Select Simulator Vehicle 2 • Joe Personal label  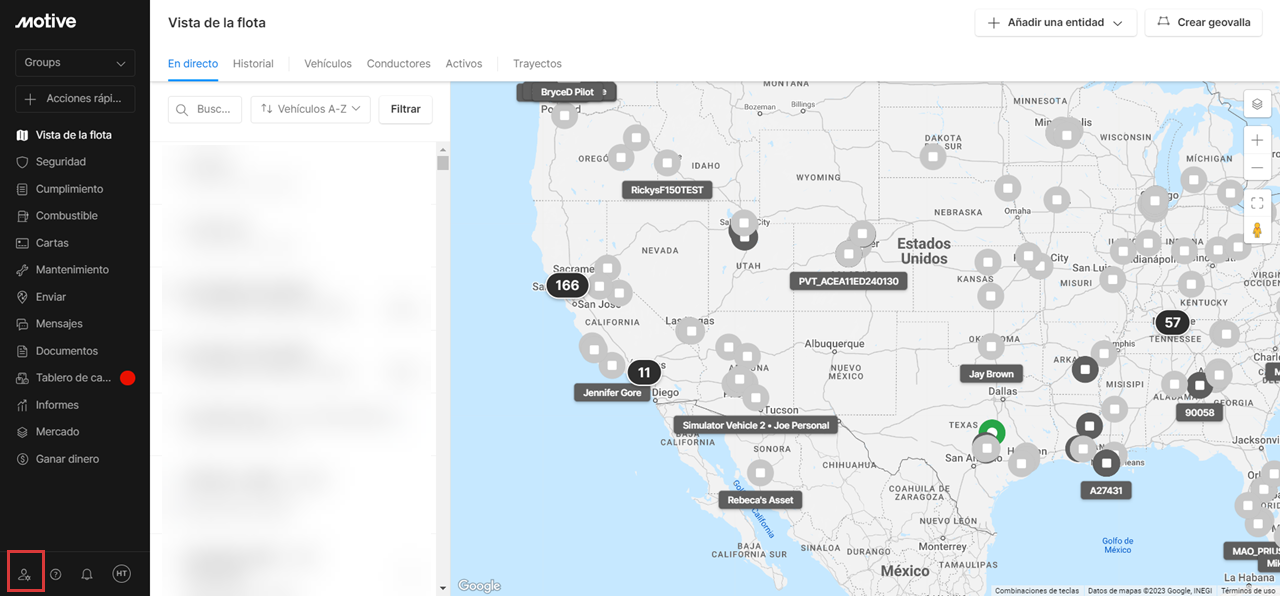pyautogui.click(x=756, y=425)
